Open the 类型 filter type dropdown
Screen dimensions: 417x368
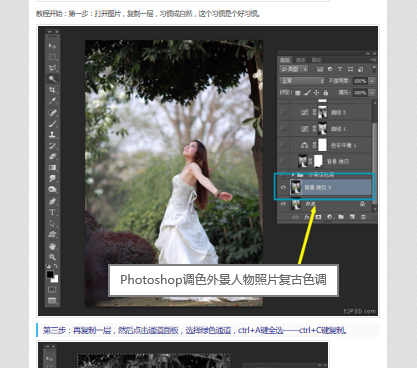click(293, 69)
